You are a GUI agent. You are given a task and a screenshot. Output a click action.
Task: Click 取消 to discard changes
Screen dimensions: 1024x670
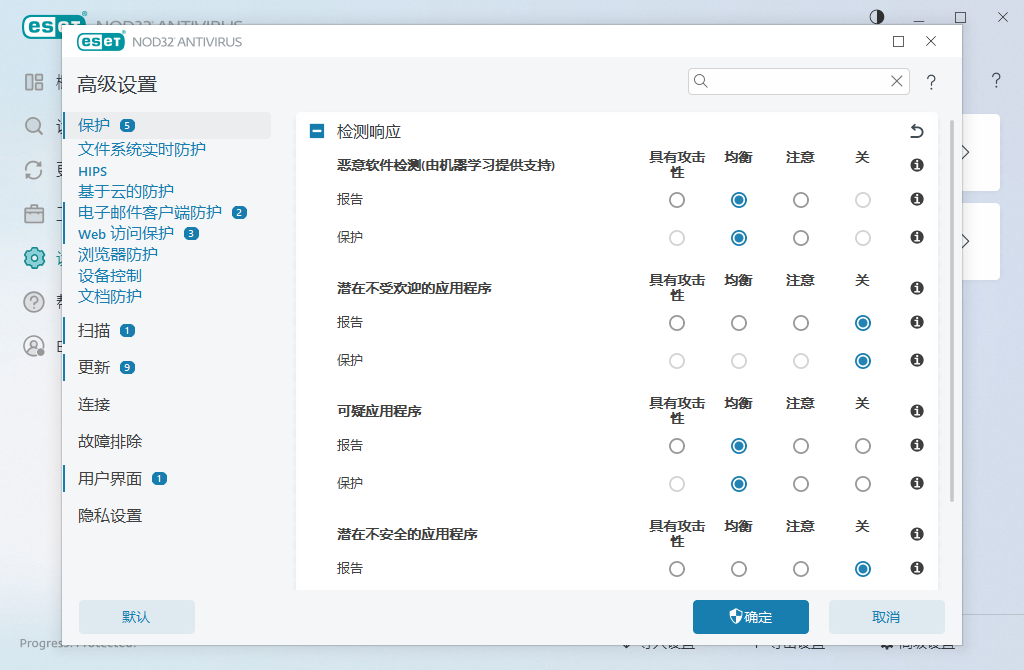point(886,617)
